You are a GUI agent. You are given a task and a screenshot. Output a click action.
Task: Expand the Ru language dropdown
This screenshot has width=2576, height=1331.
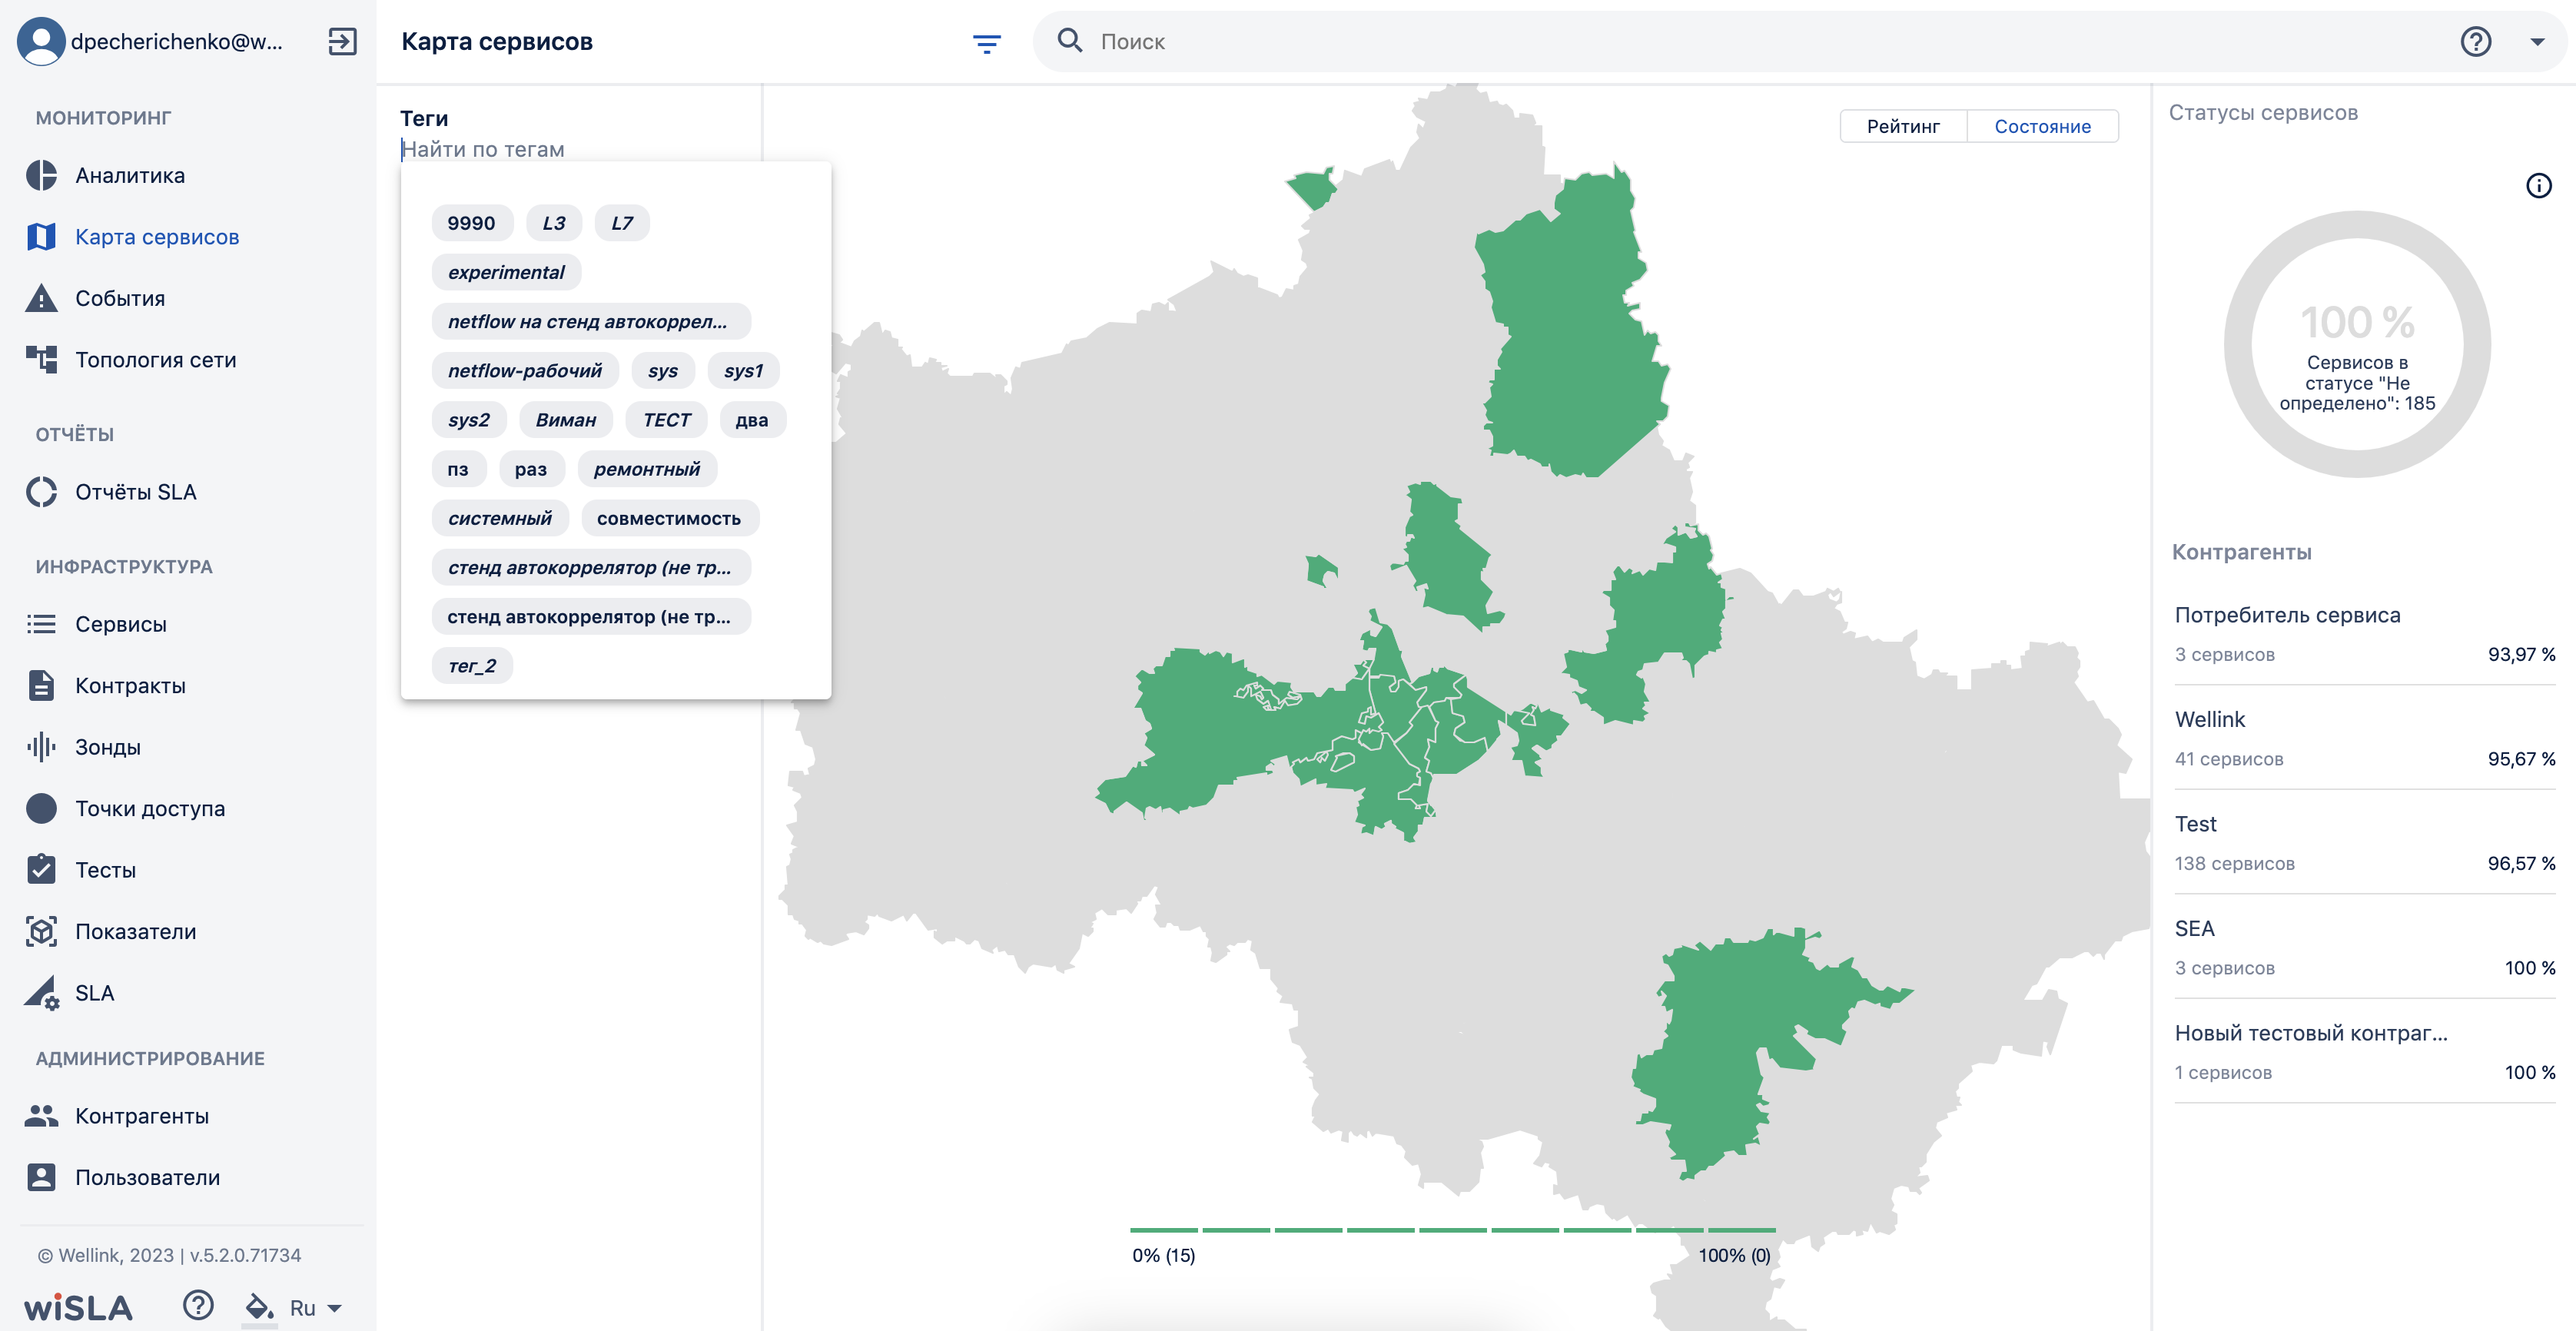[316, 1308]
